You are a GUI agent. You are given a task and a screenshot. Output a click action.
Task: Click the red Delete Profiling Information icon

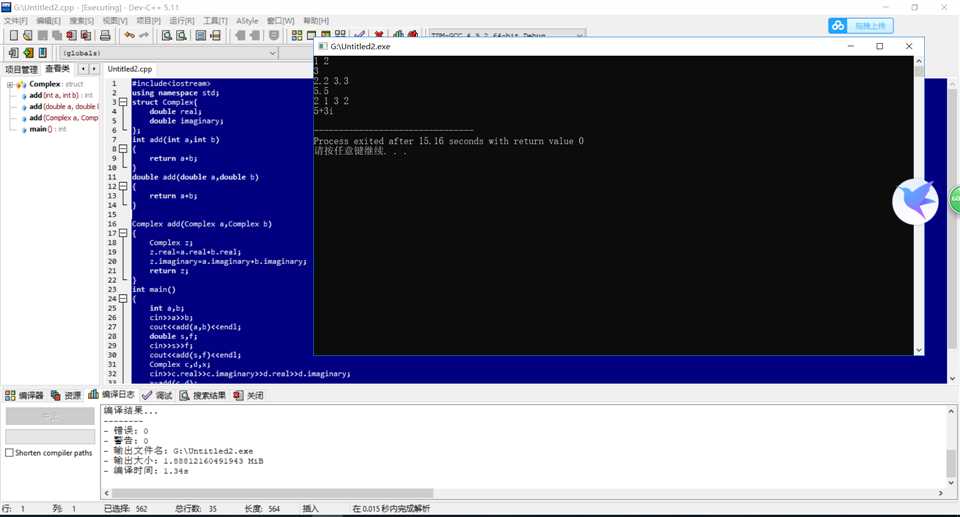click(413, 36)
